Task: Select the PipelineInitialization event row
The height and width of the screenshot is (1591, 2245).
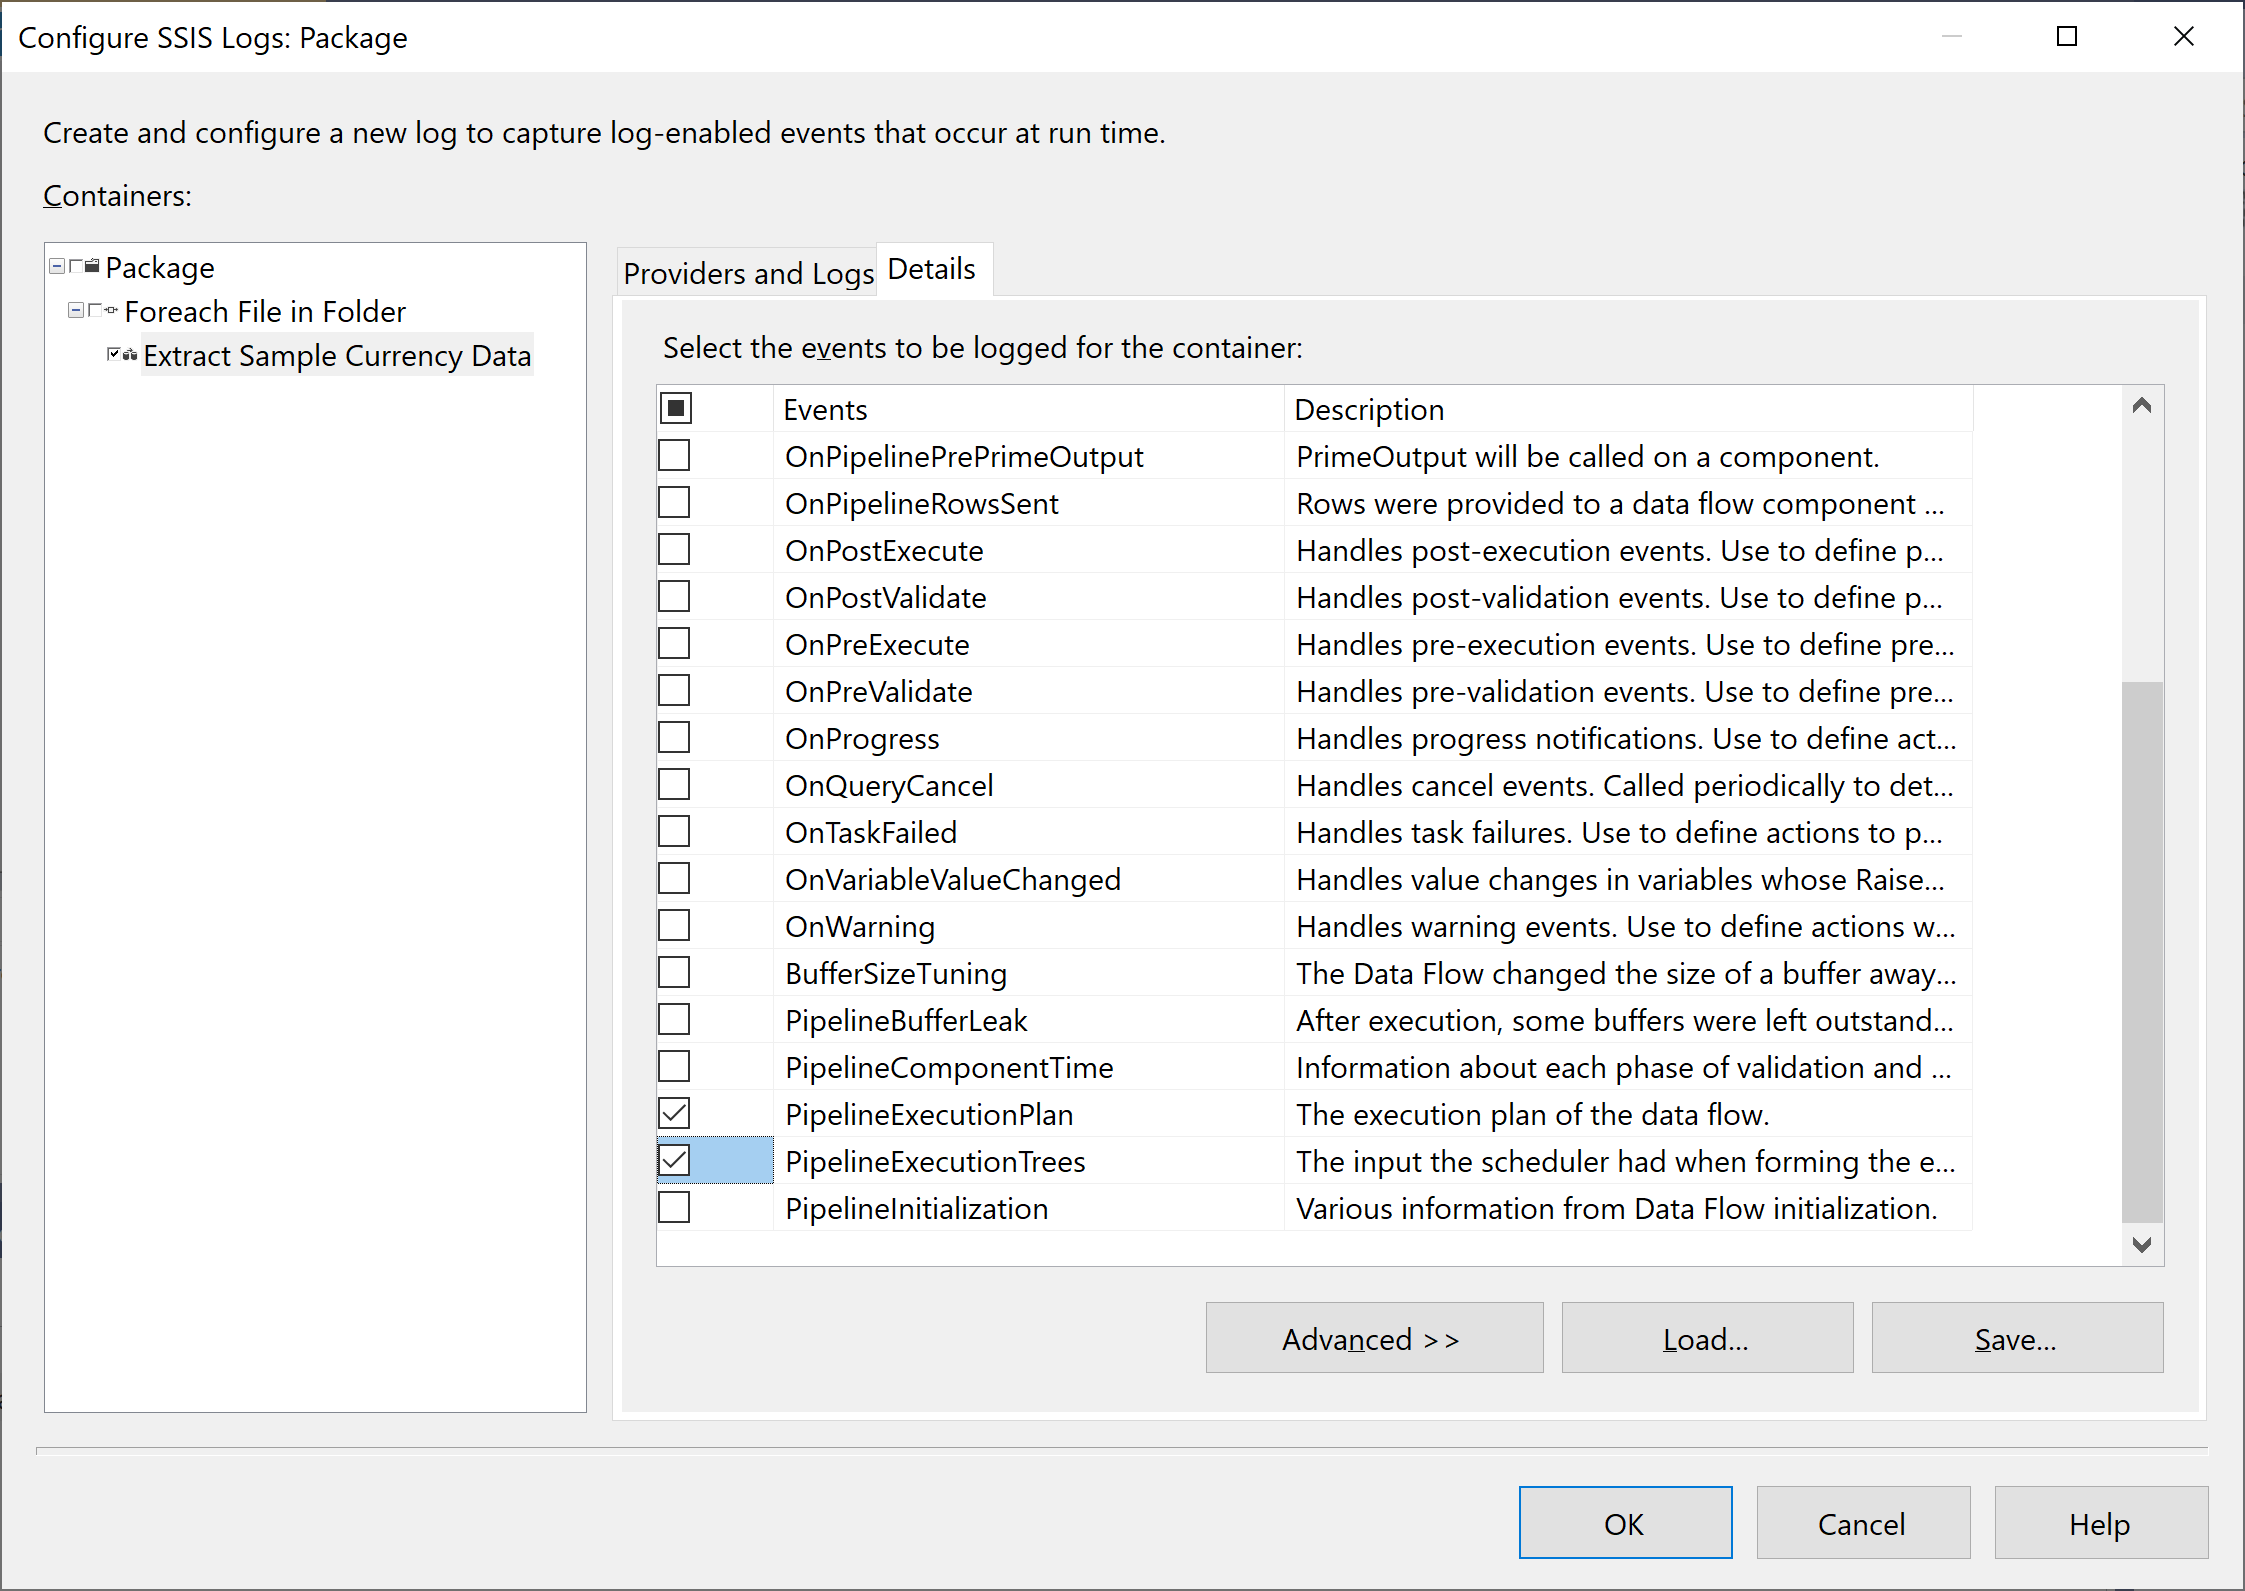Action: [x=916, y=1208]
